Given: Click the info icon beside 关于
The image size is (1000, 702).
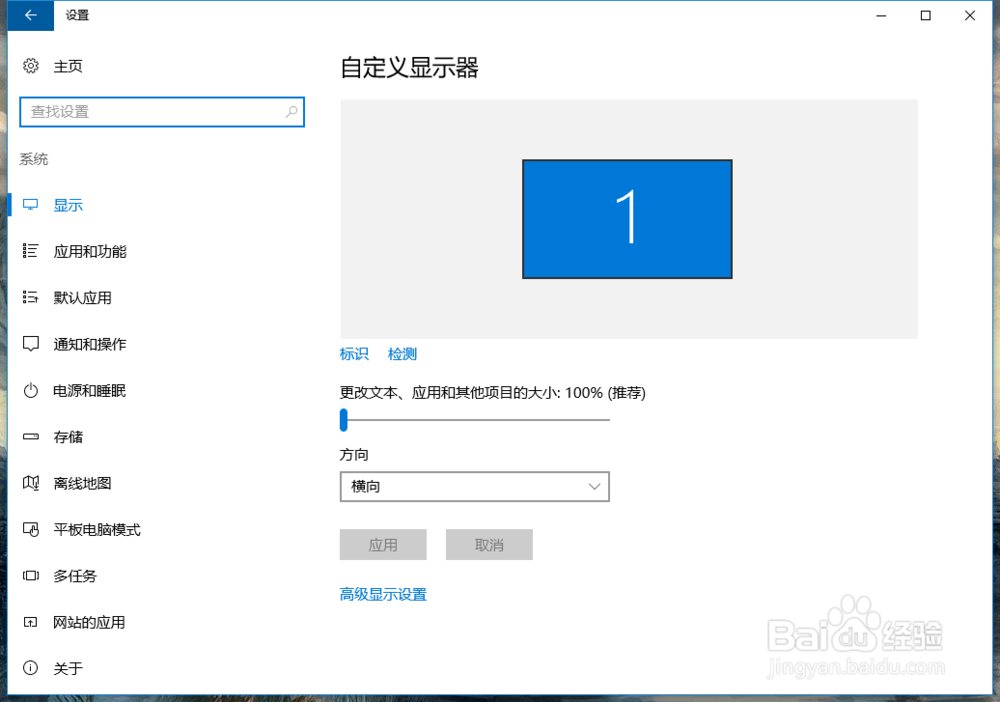Looking at the screenshot, I should click(31, 668).
